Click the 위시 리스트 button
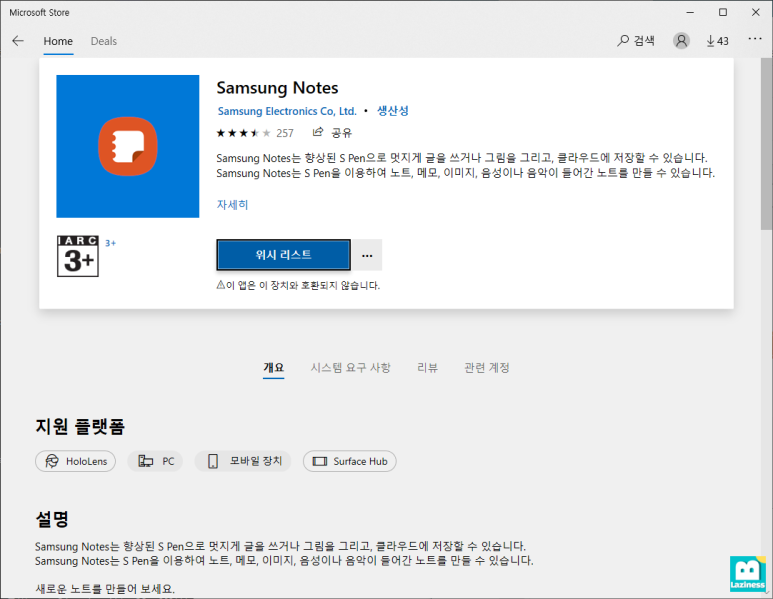This screenshot has width=773, height=599. [x=283, y=255]
